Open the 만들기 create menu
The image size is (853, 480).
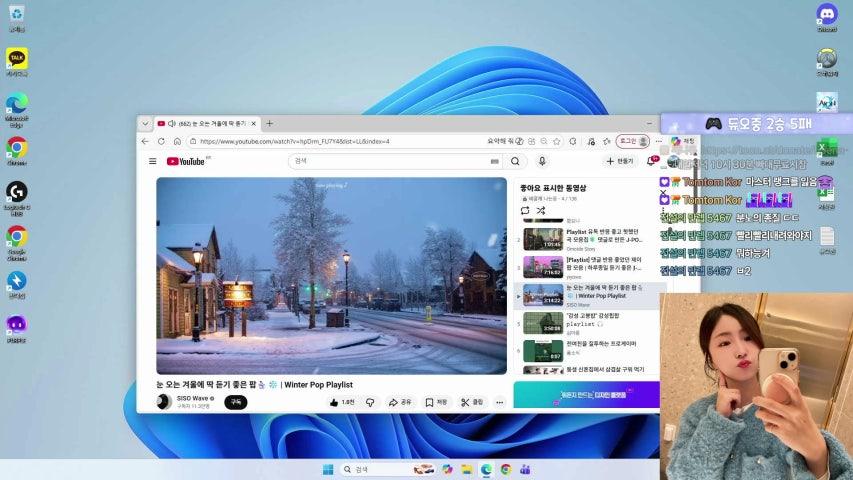[619, 161]
